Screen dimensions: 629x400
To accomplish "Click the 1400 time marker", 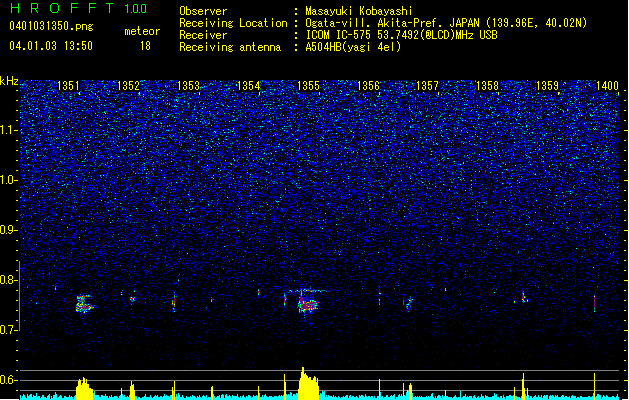I will click(x=607, y=85).
